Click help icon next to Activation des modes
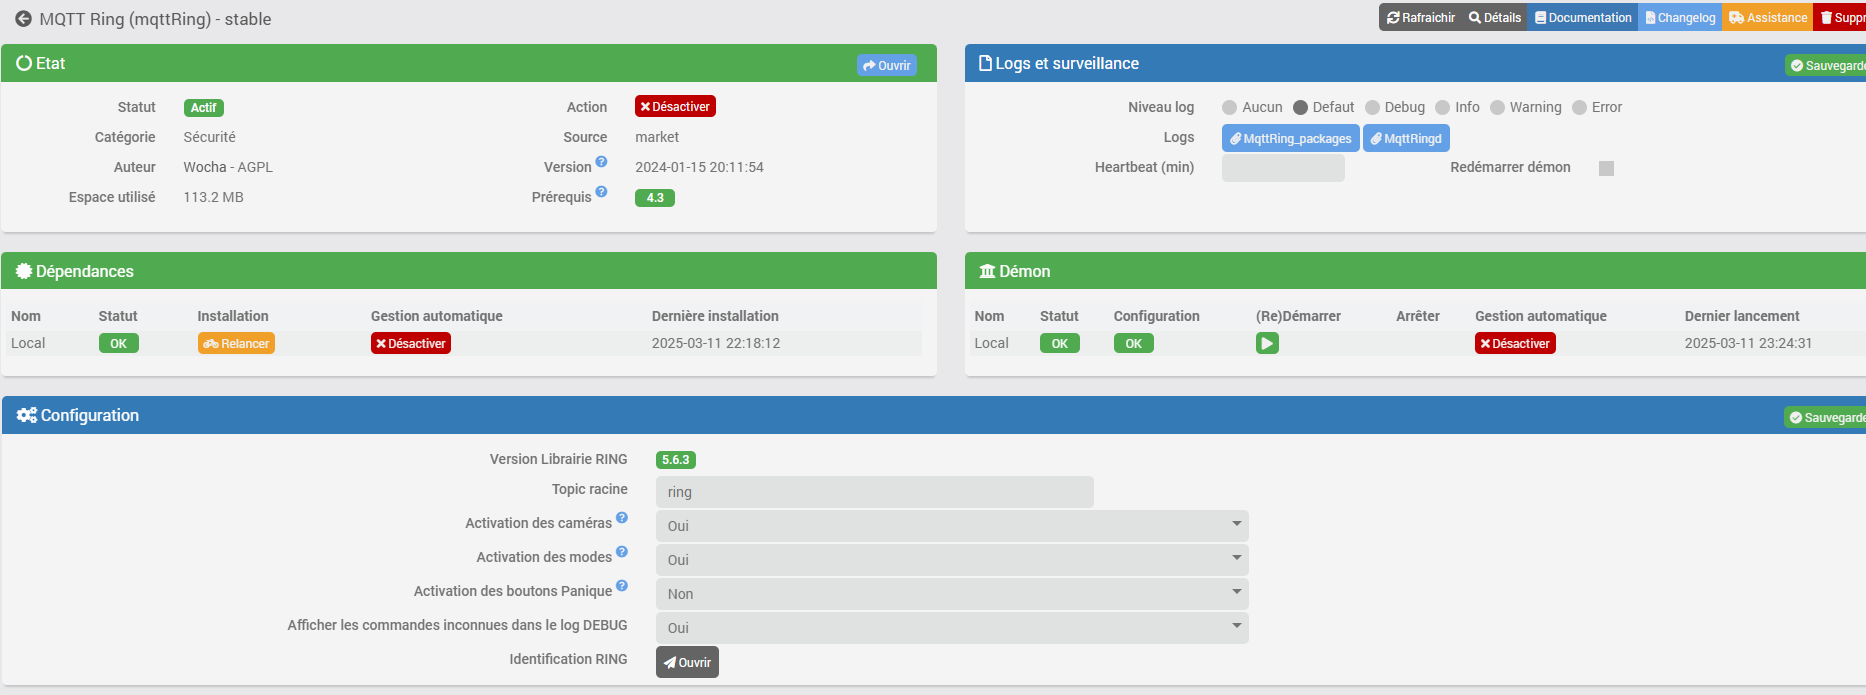 (x=621, y=551)
